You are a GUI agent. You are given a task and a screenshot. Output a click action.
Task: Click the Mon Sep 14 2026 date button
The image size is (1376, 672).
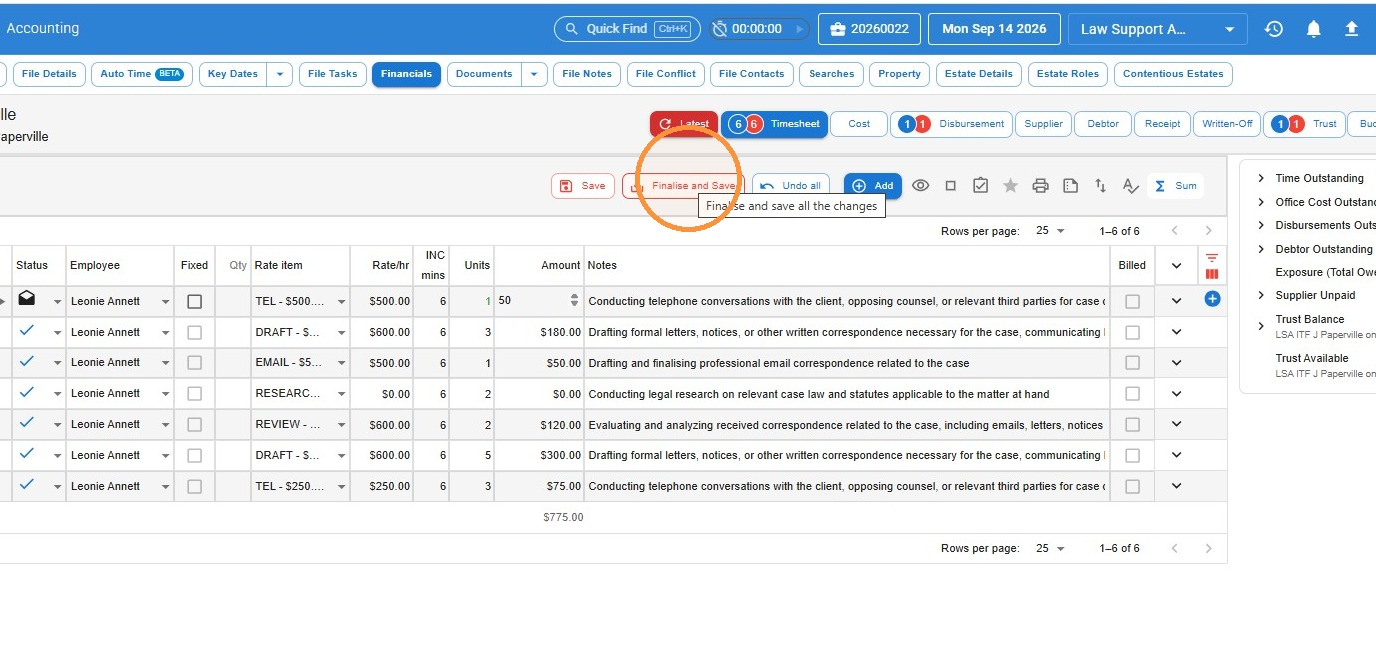click(994, 29)
